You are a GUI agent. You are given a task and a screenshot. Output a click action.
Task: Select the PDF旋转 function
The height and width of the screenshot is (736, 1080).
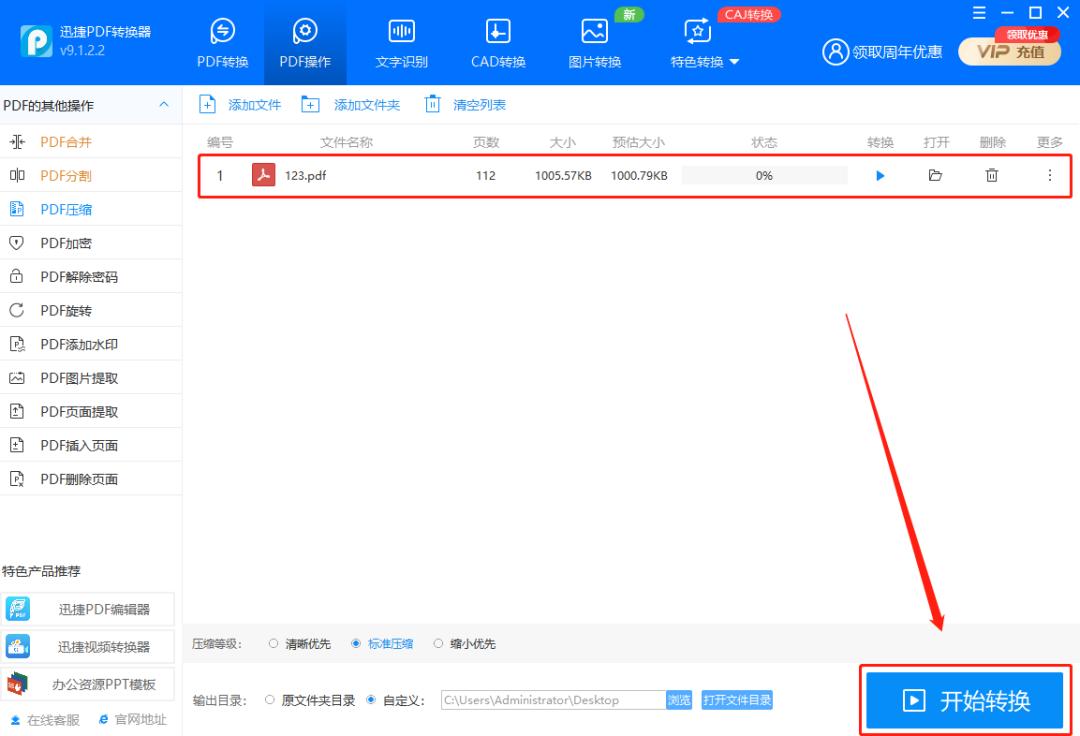click(62, 309)
